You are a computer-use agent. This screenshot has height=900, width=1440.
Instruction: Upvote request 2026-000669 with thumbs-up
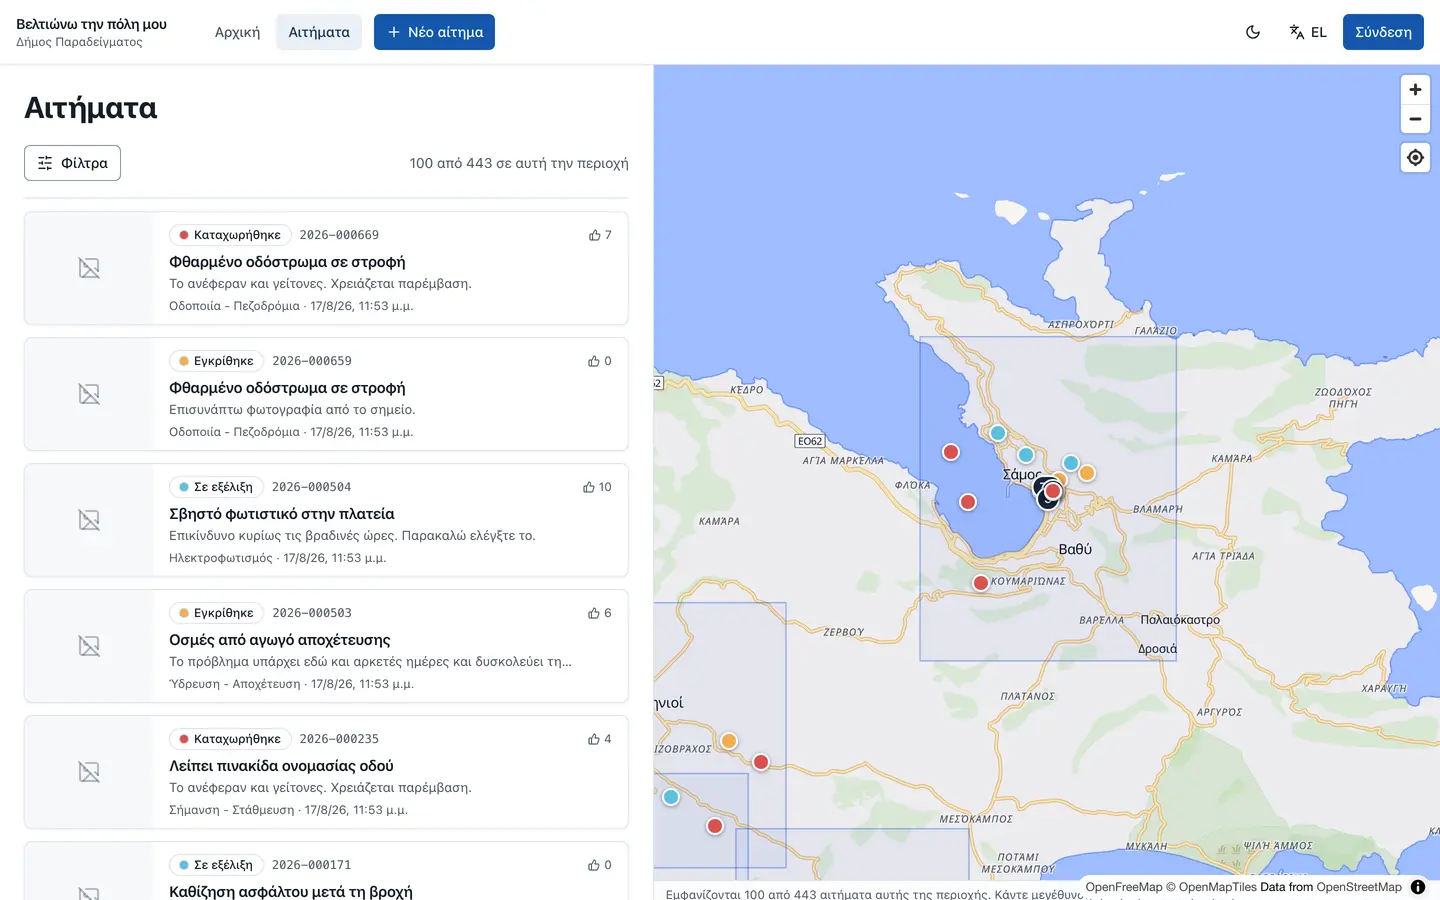click(x=600, y=235)
